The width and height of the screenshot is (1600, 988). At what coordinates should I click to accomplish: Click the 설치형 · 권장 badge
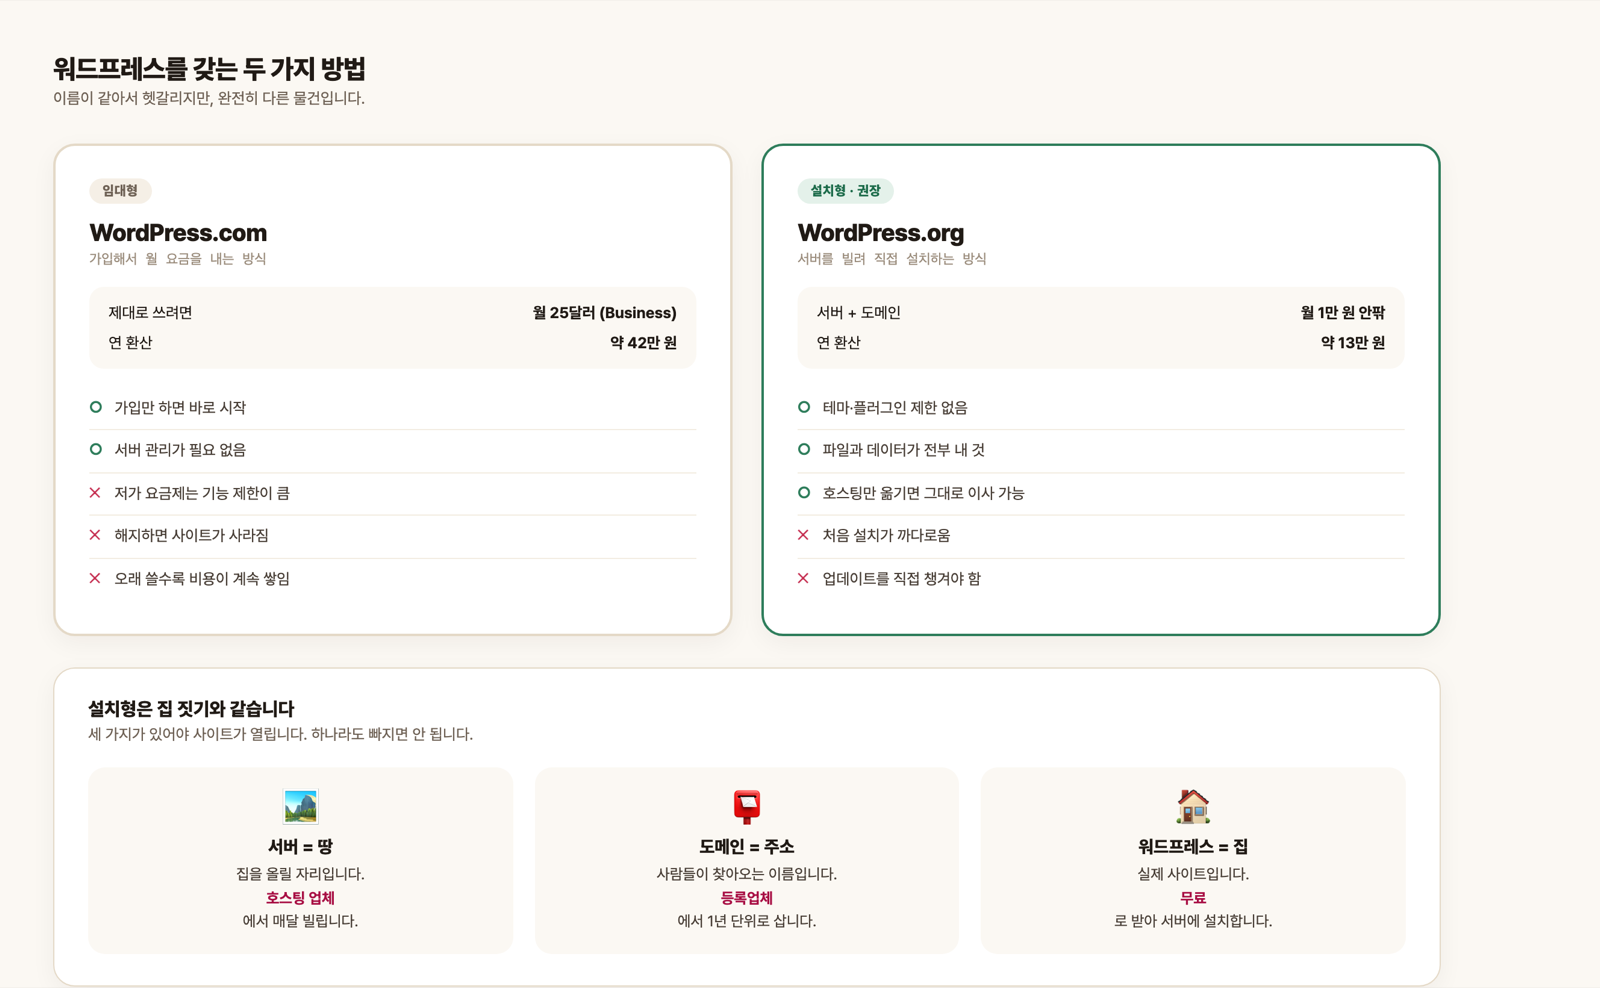click(x=845, y=191)
